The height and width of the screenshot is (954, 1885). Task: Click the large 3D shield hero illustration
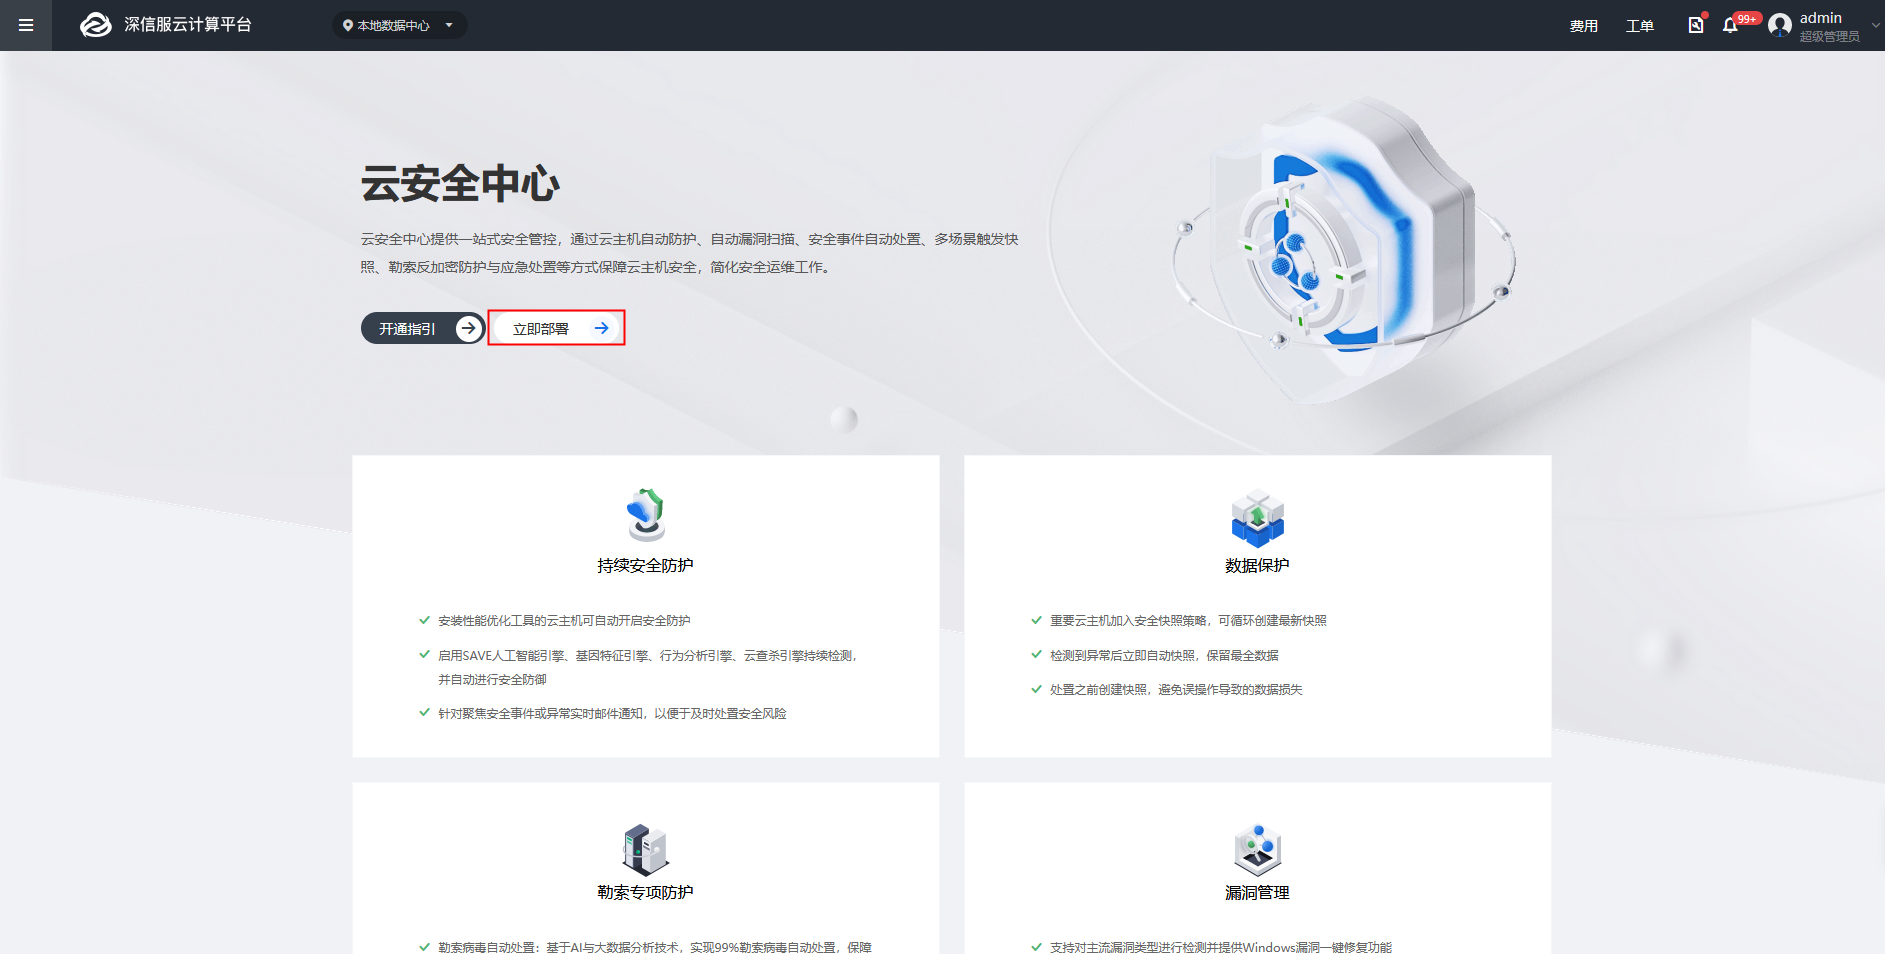point(1345,250)
